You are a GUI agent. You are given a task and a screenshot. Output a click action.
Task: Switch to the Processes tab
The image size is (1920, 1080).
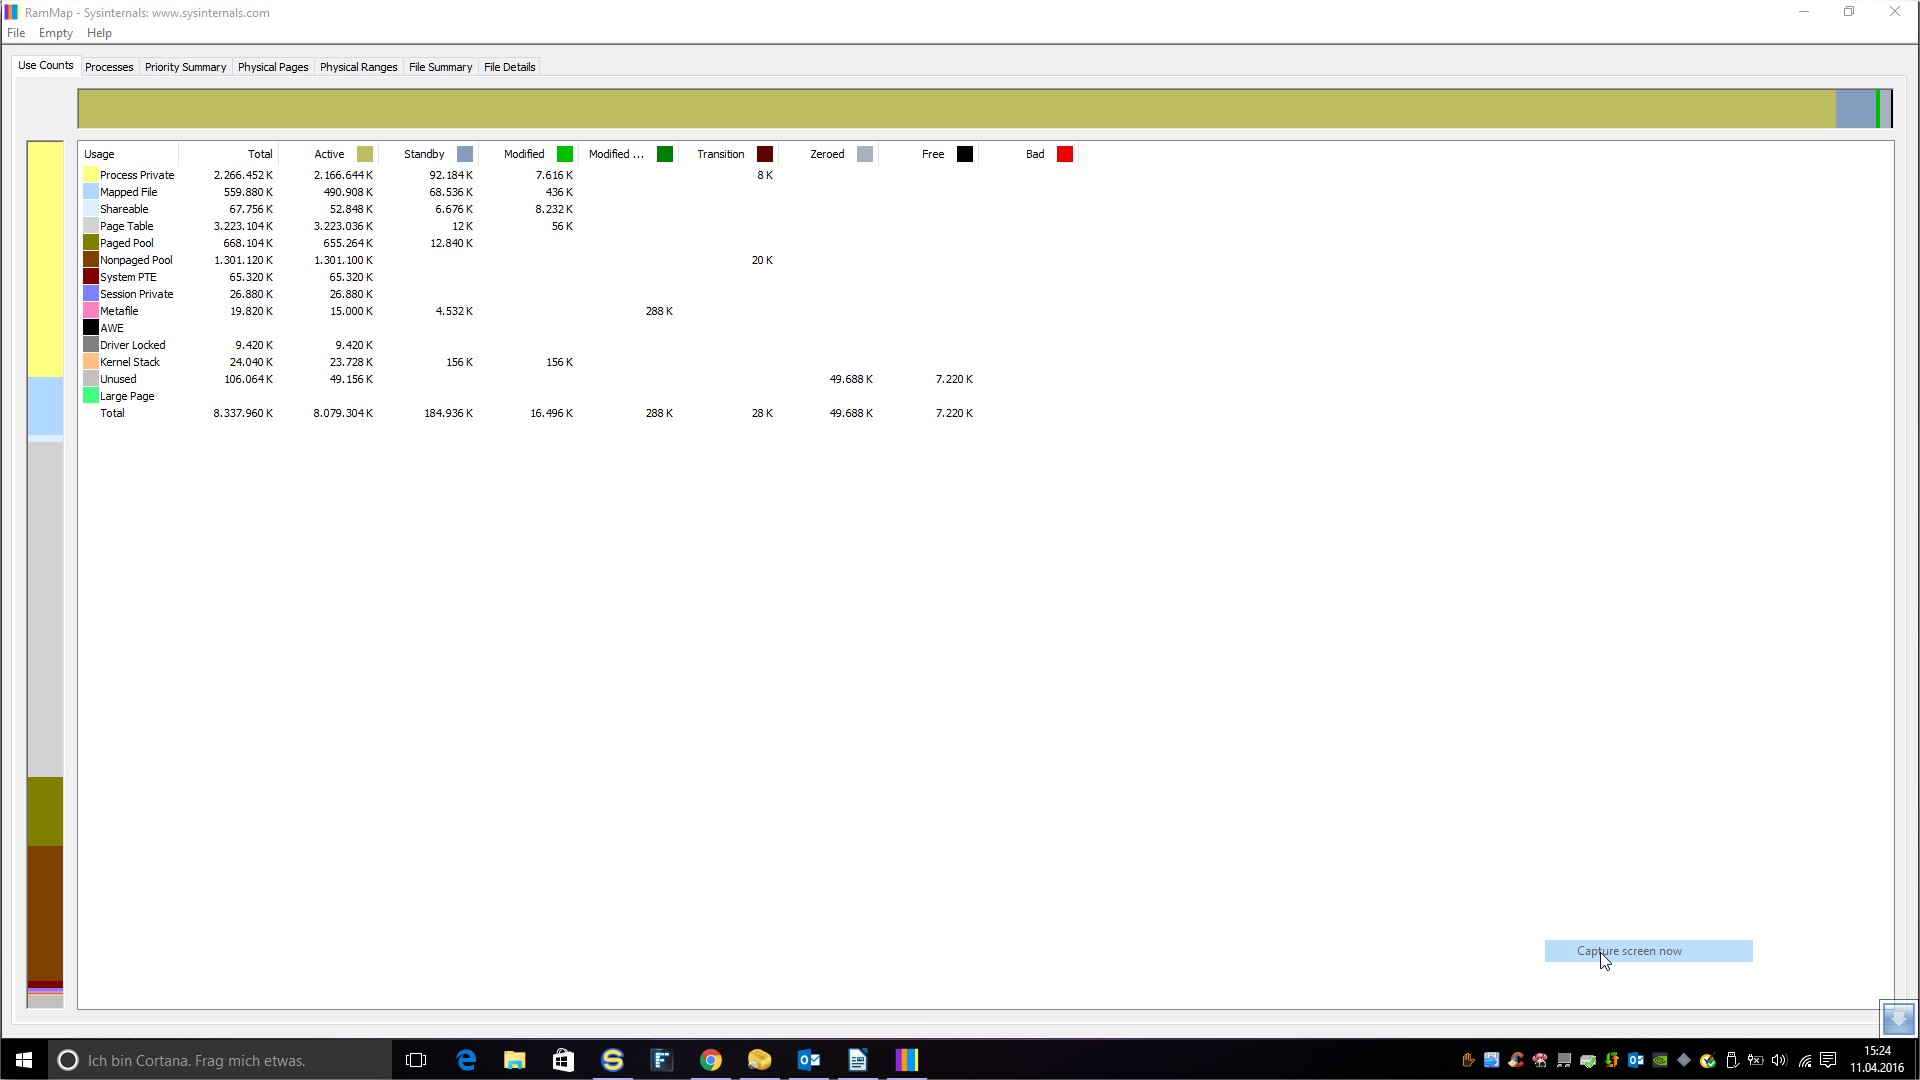coord(109,67)
